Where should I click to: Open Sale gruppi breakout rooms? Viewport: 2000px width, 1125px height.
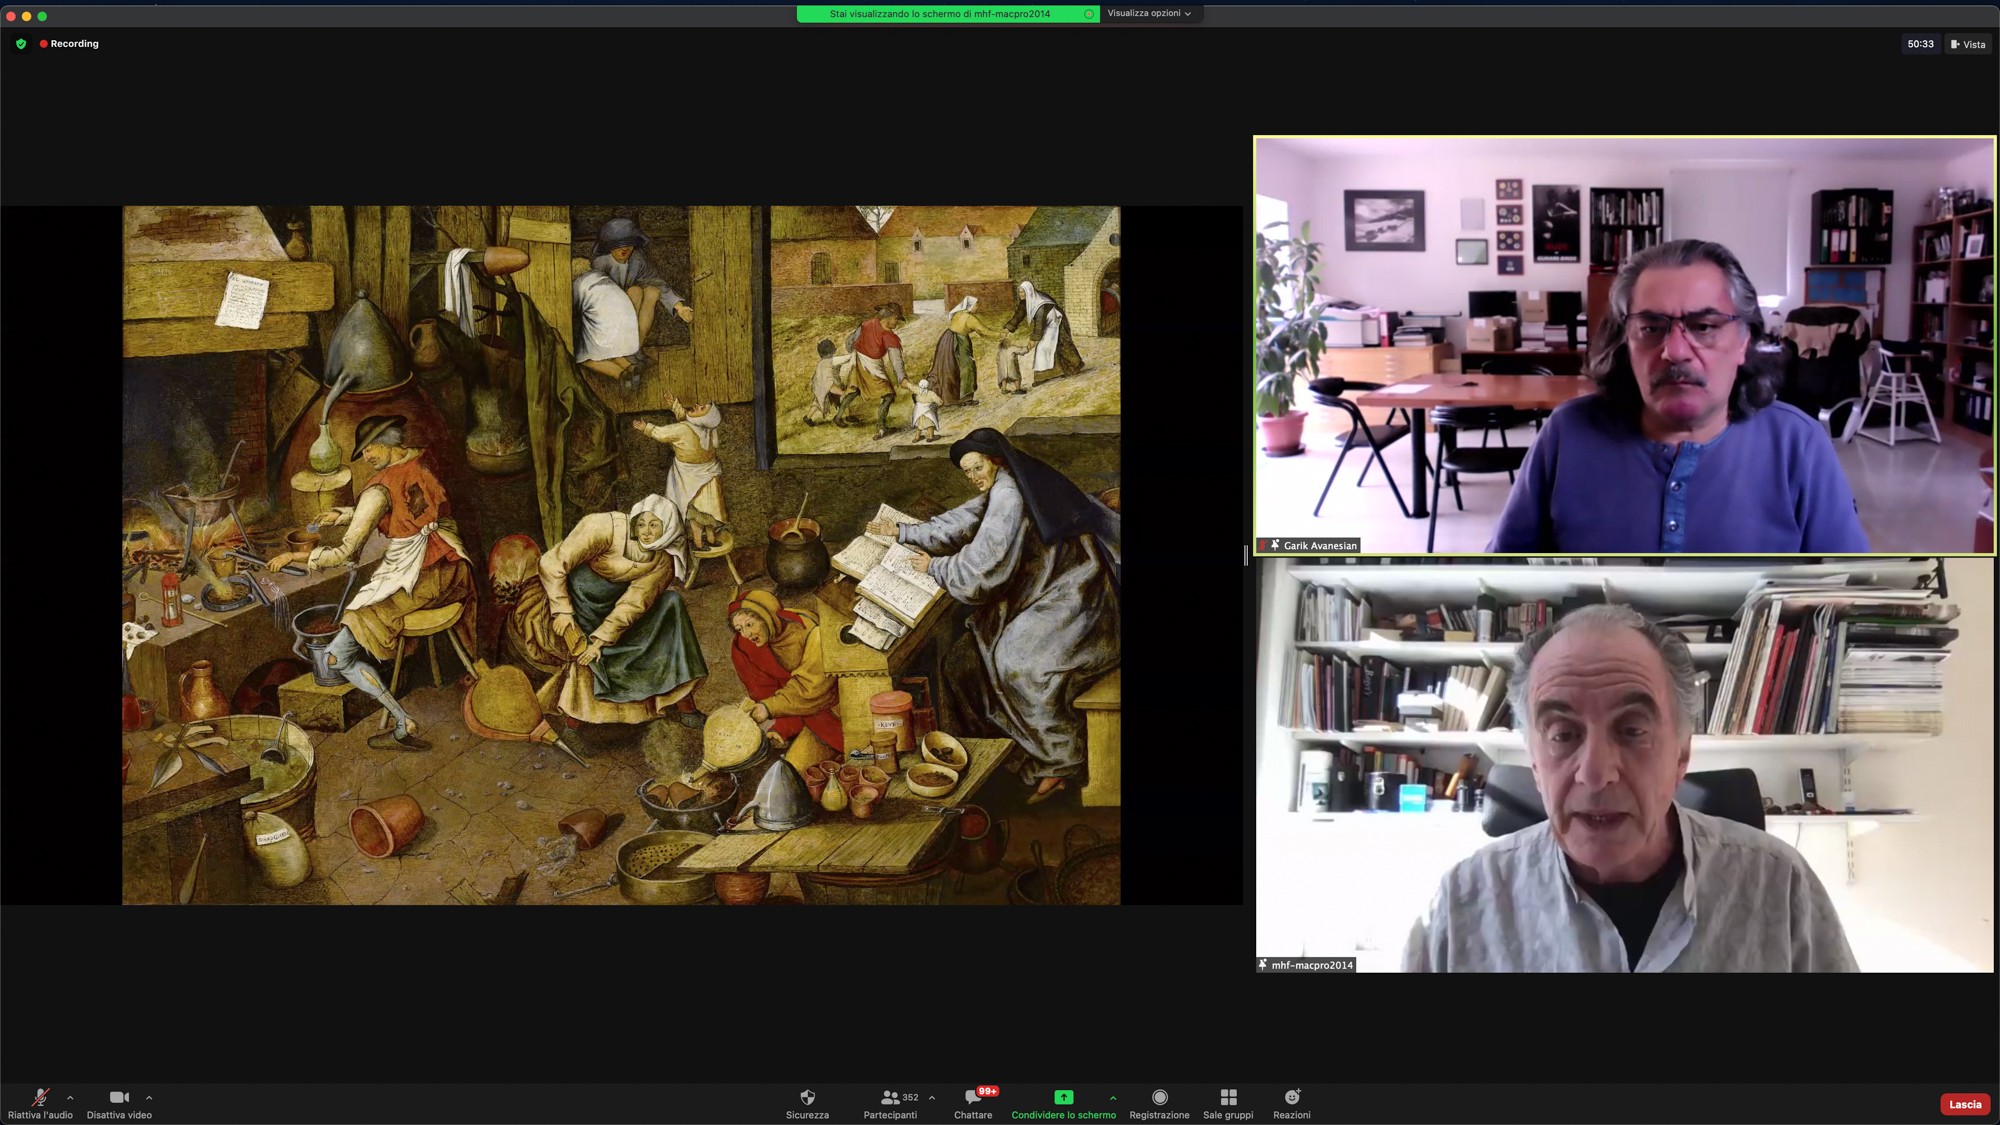point(1228,1104)
